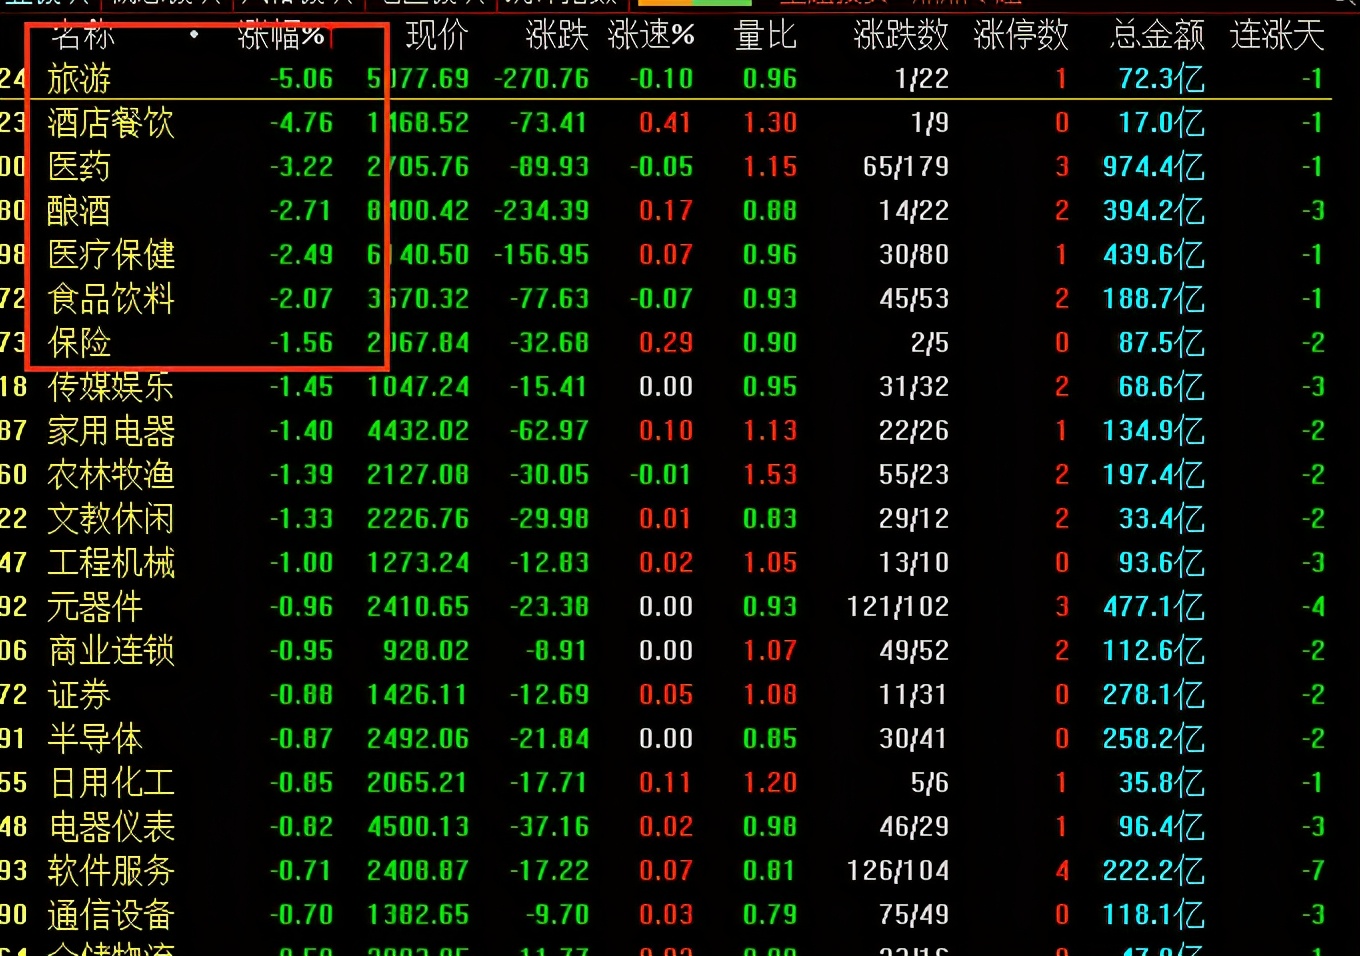Click the 477.1亿 total amount cell
Image resolution: width=1360 pixels, height=956 pixels.
pos(1154,606)
